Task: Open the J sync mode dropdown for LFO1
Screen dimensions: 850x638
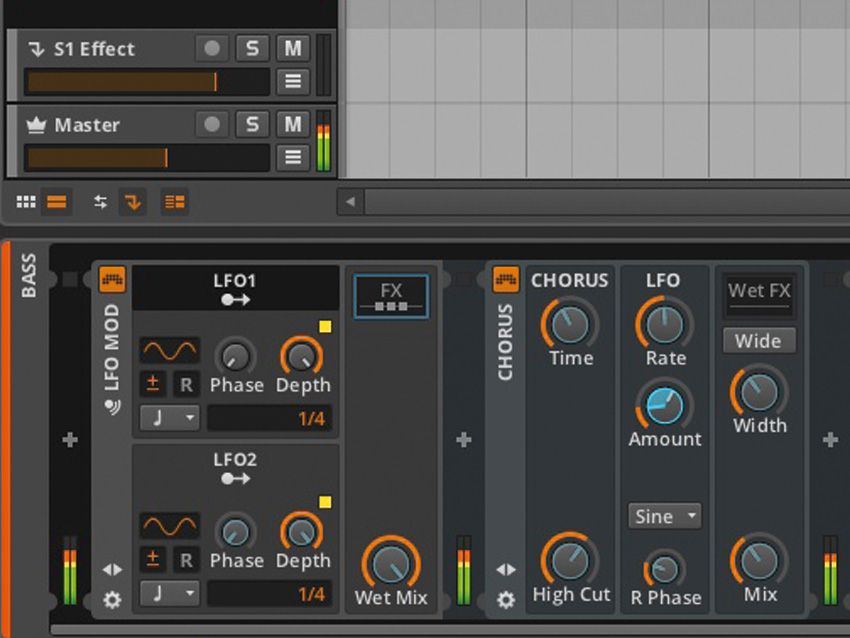Action: click(168, 418)
